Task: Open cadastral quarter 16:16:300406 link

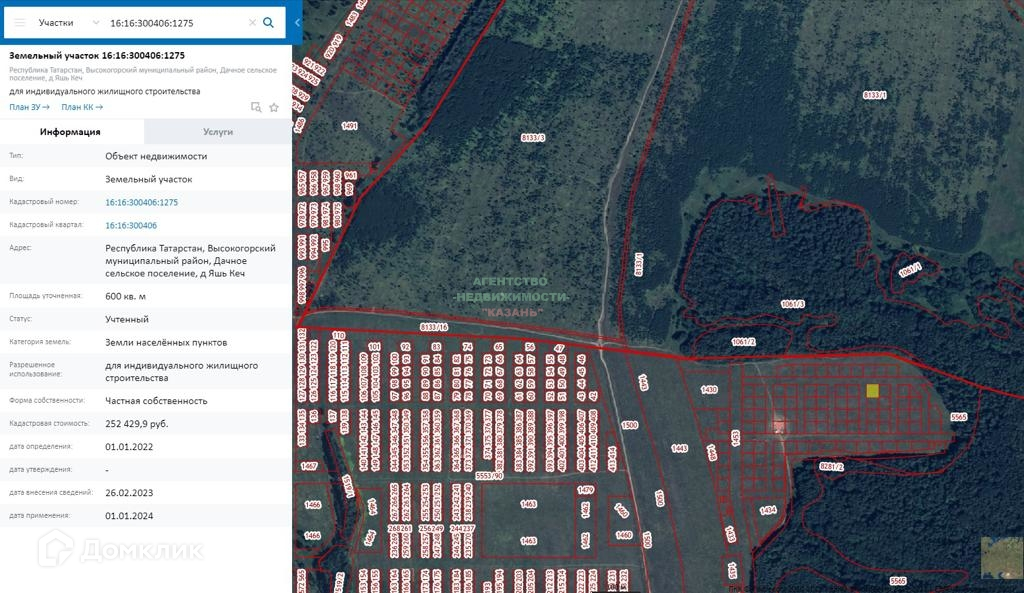Action: tap(131, 225)
